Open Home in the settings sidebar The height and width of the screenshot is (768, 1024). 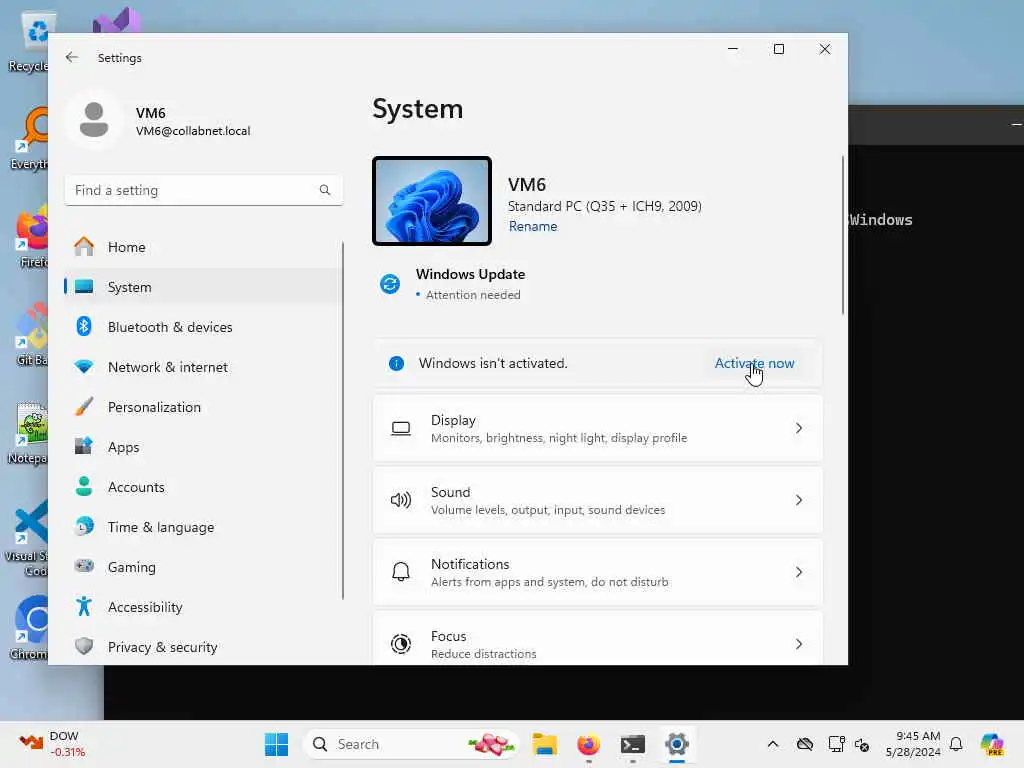click(204, 247)
